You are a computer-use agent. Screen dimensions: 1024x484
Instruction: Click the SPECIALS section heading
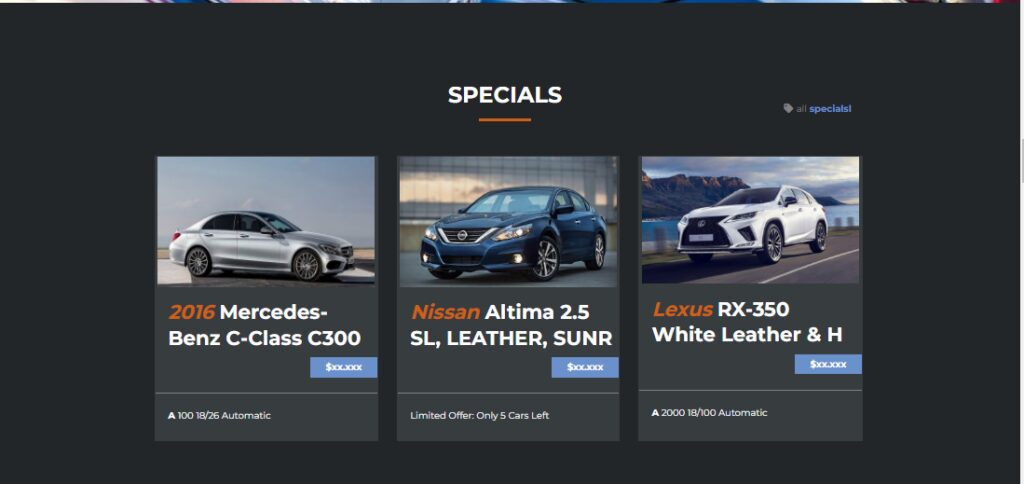tap(505, 95)
